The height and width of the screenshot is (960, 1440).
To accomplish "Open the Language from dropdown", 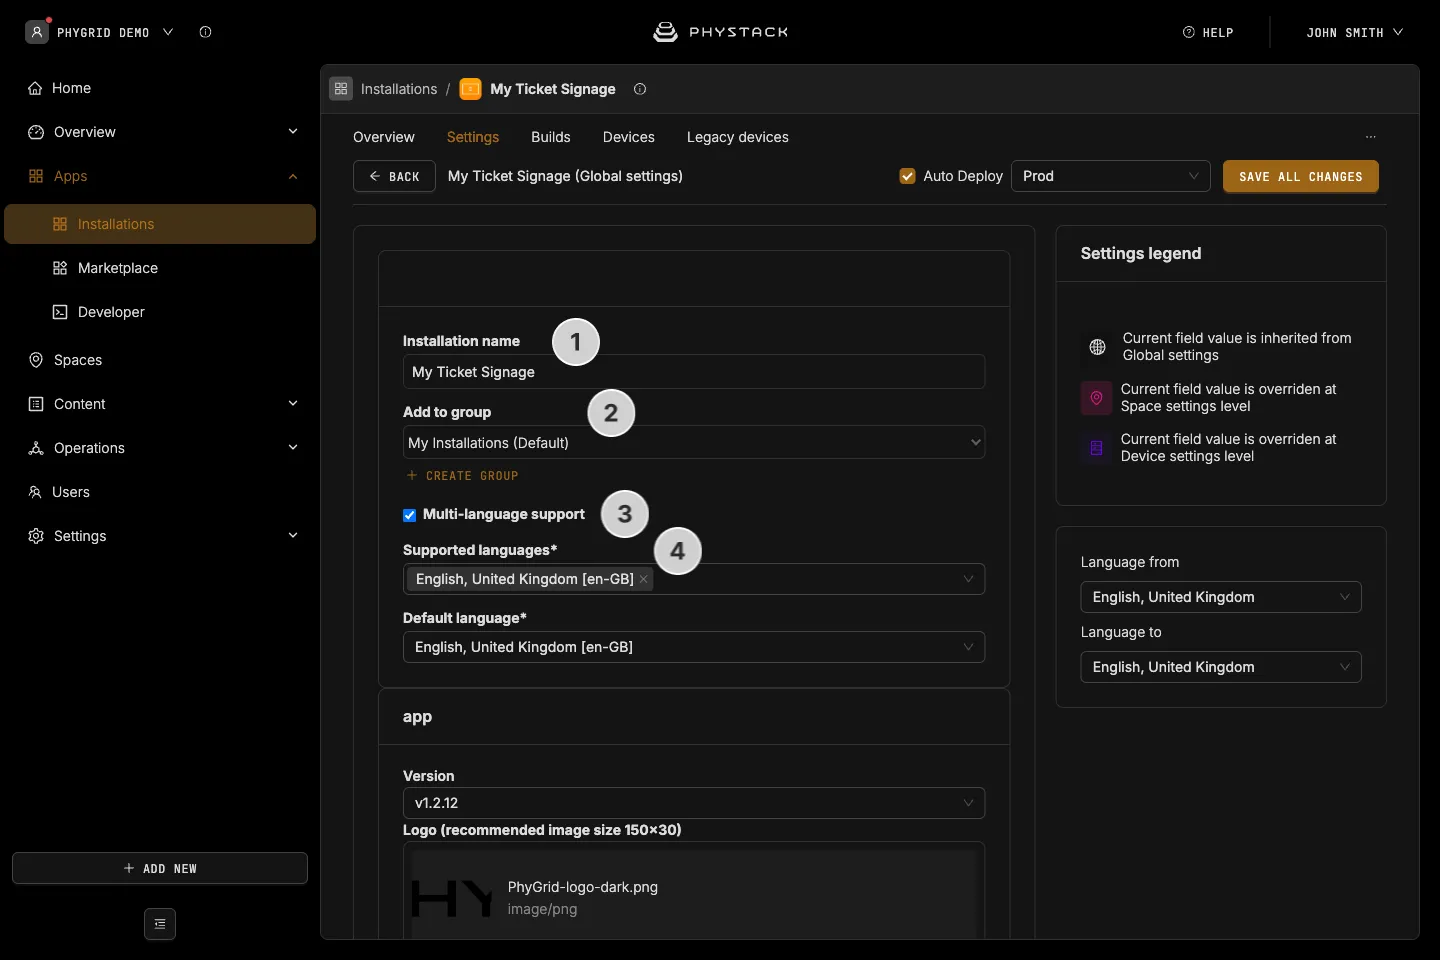I will 1221,597.
